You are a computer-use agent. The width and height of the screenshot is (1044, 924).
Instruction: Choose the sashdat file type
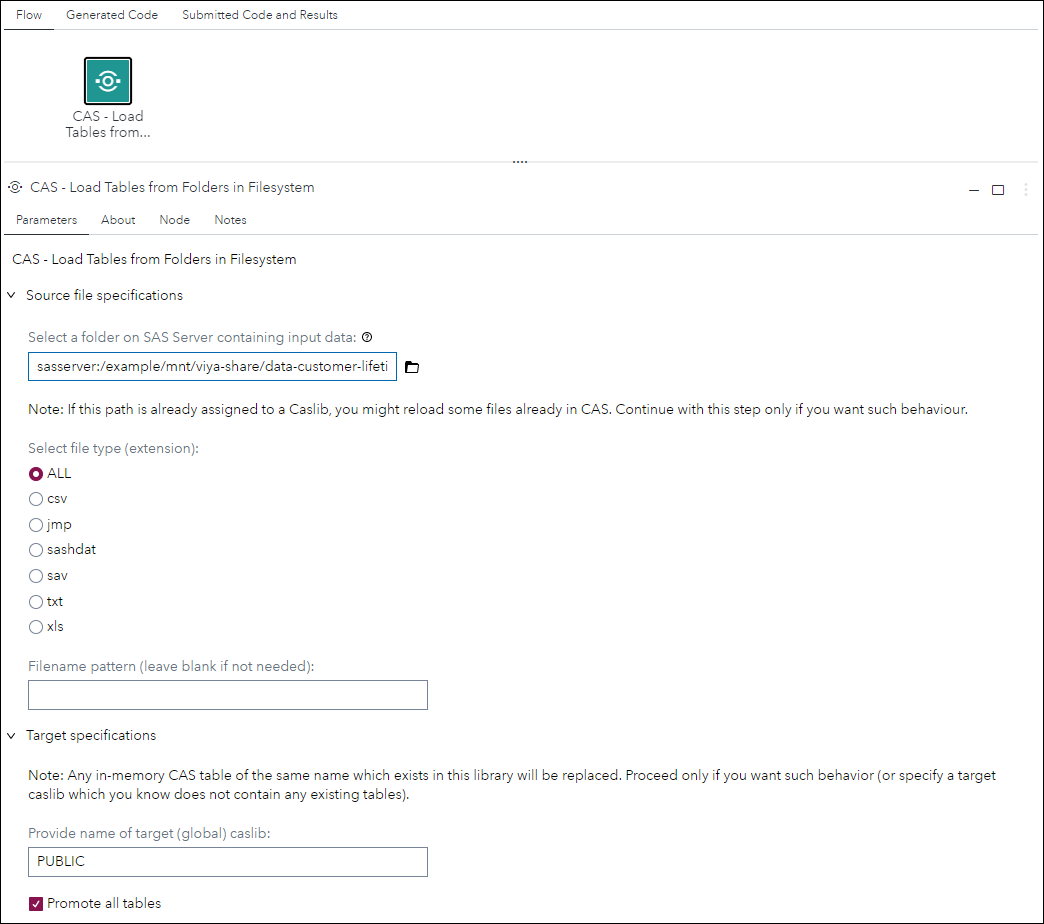(x=36, y=550)
